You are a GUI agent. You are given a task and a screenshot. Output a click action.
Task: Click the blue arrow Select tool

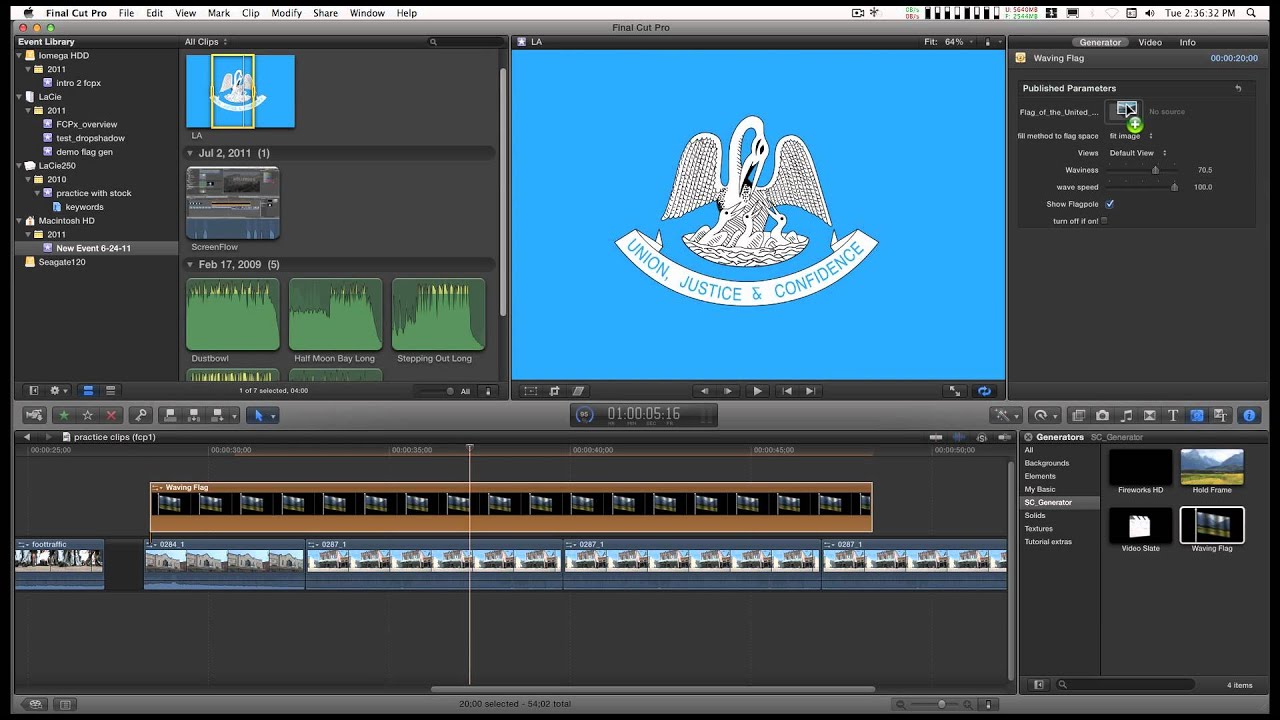pos(258,415)
